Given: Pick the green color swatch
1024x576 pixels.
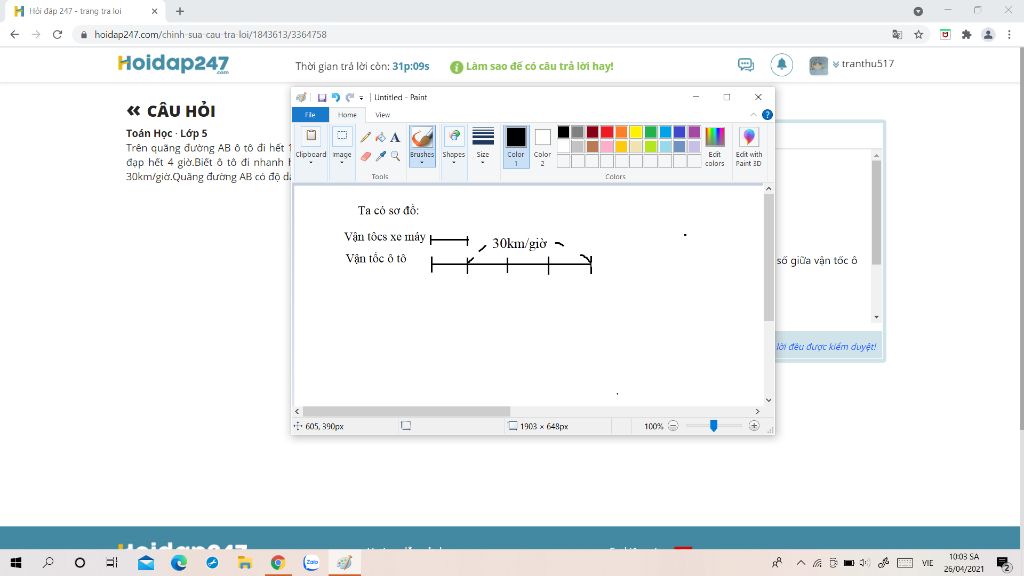Looking at the screenshot, I should [650, 133].
